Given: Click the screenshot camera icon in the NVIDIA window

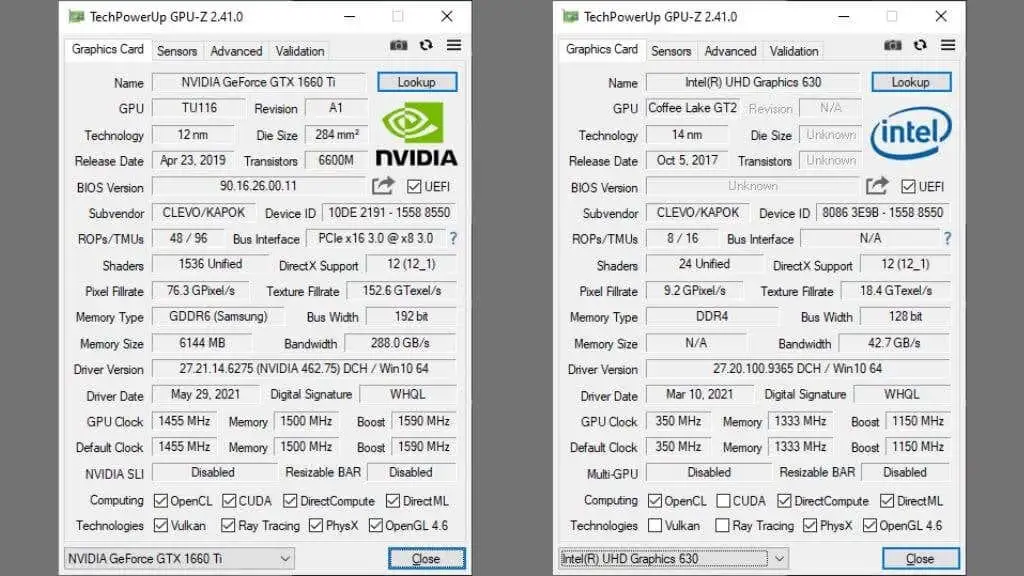Looking at the screenshot, I should coord(398,45).
